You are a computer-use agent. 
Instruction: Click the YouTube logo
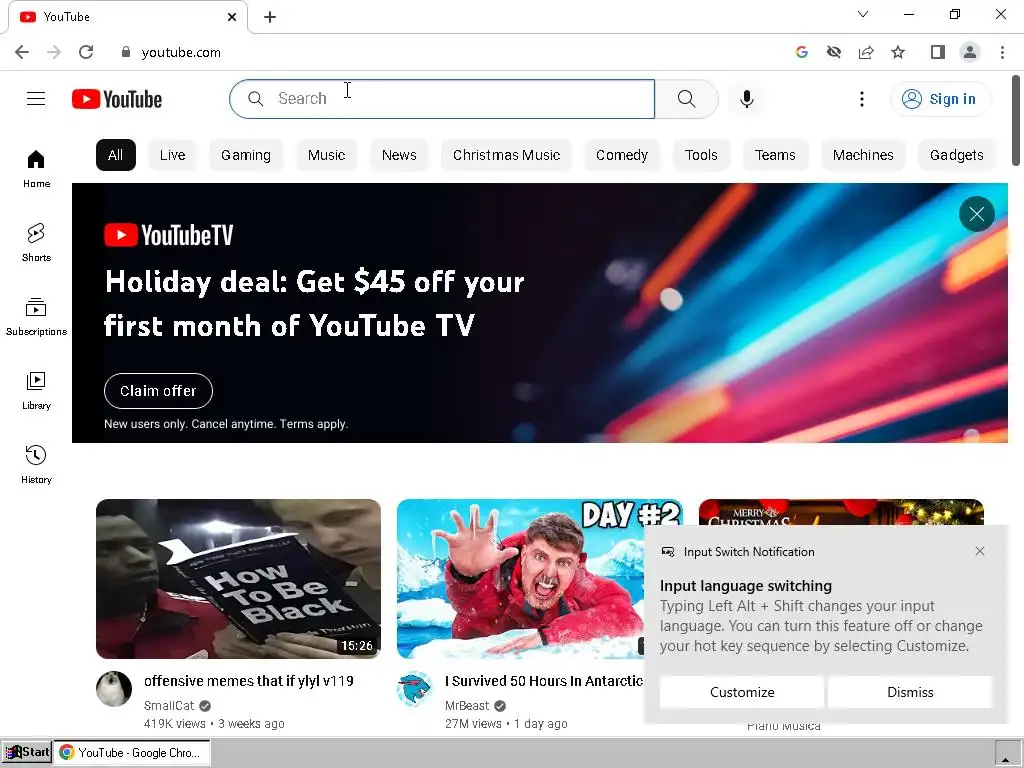point(117,99)
